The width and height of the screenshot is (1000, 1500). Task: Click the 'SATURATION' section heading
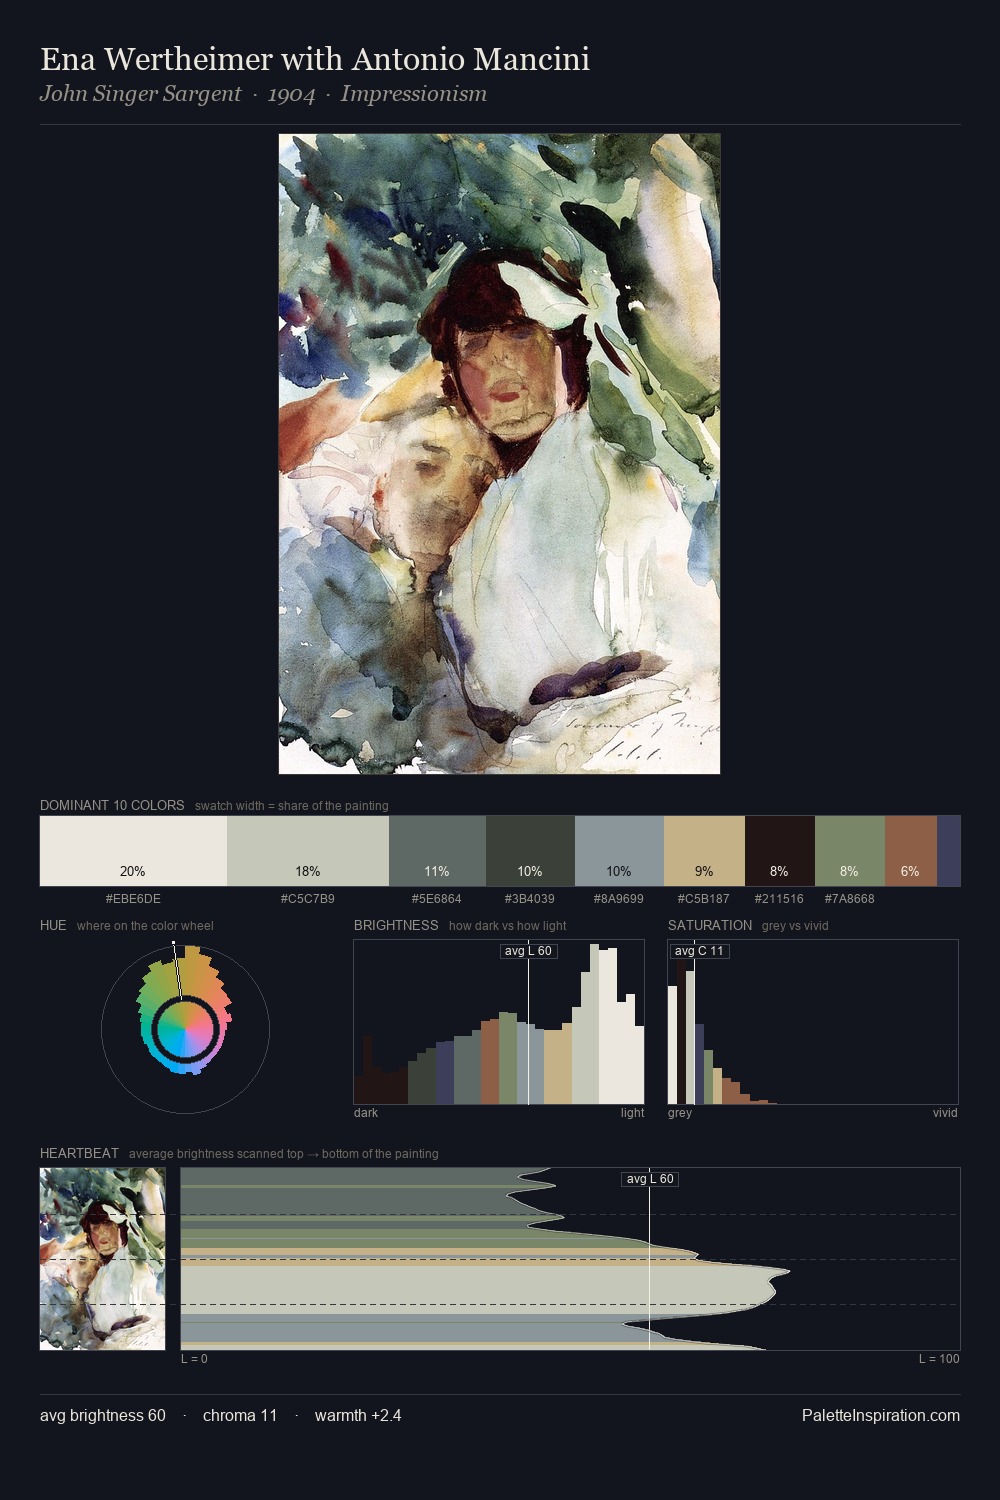[710, 925]
